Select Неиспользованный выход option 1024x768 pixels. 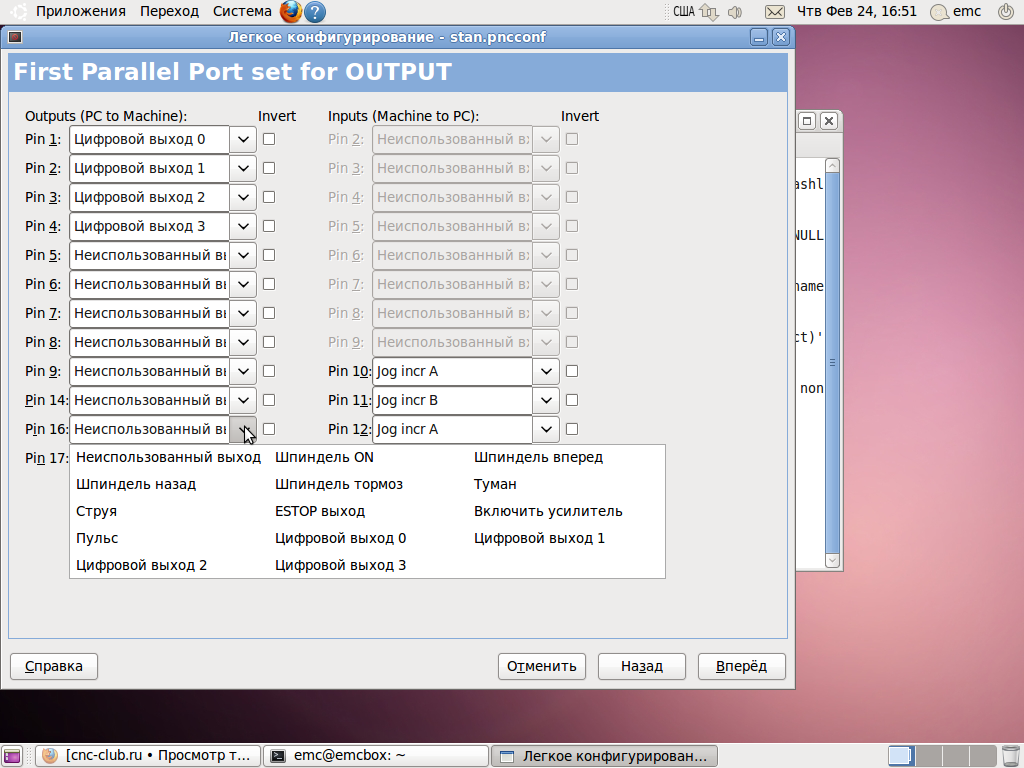(168, 457)
